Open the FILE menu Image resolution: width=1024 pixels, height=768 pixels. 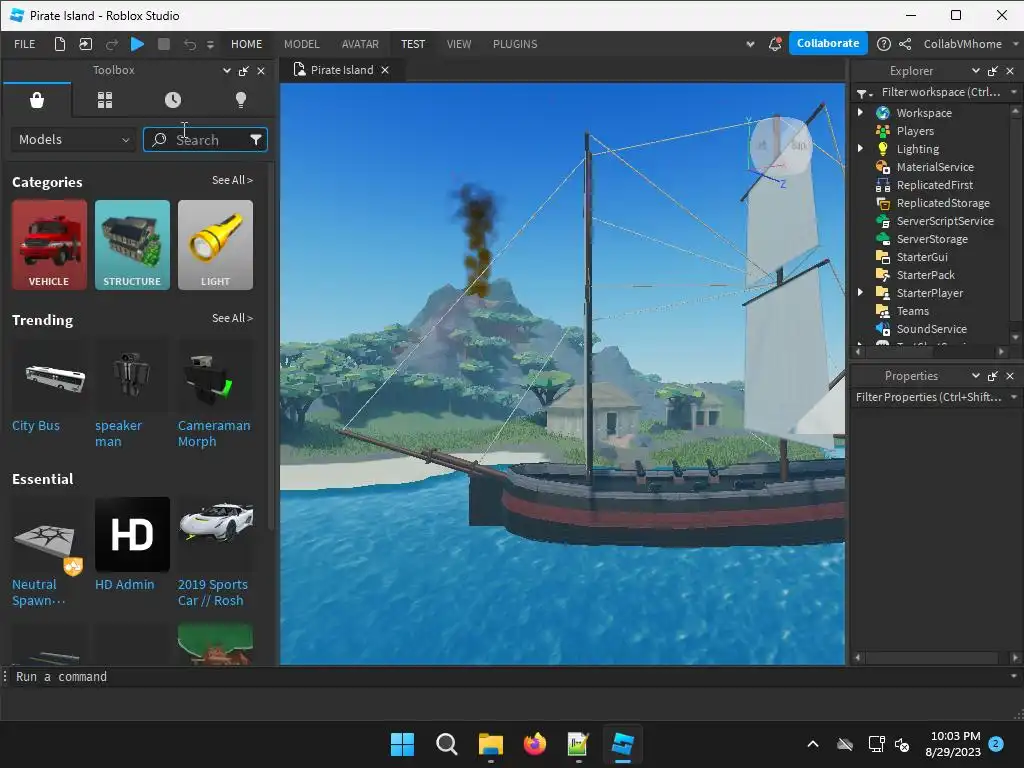(25, 44)
